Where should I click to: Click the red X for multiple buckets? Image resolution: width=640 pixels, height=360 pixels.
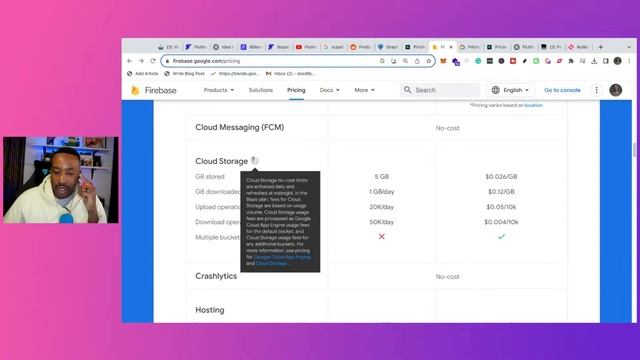pos(382,236)
